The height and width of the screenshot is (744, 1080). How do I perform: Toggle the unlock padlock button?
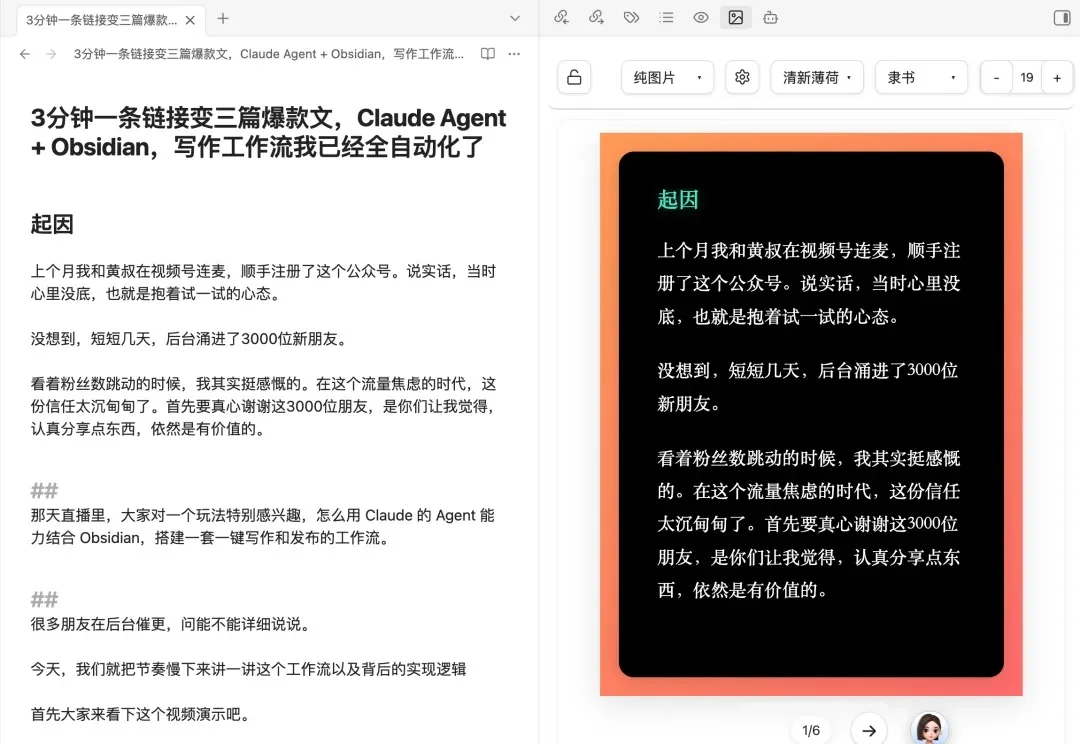[x=574, y=77]
